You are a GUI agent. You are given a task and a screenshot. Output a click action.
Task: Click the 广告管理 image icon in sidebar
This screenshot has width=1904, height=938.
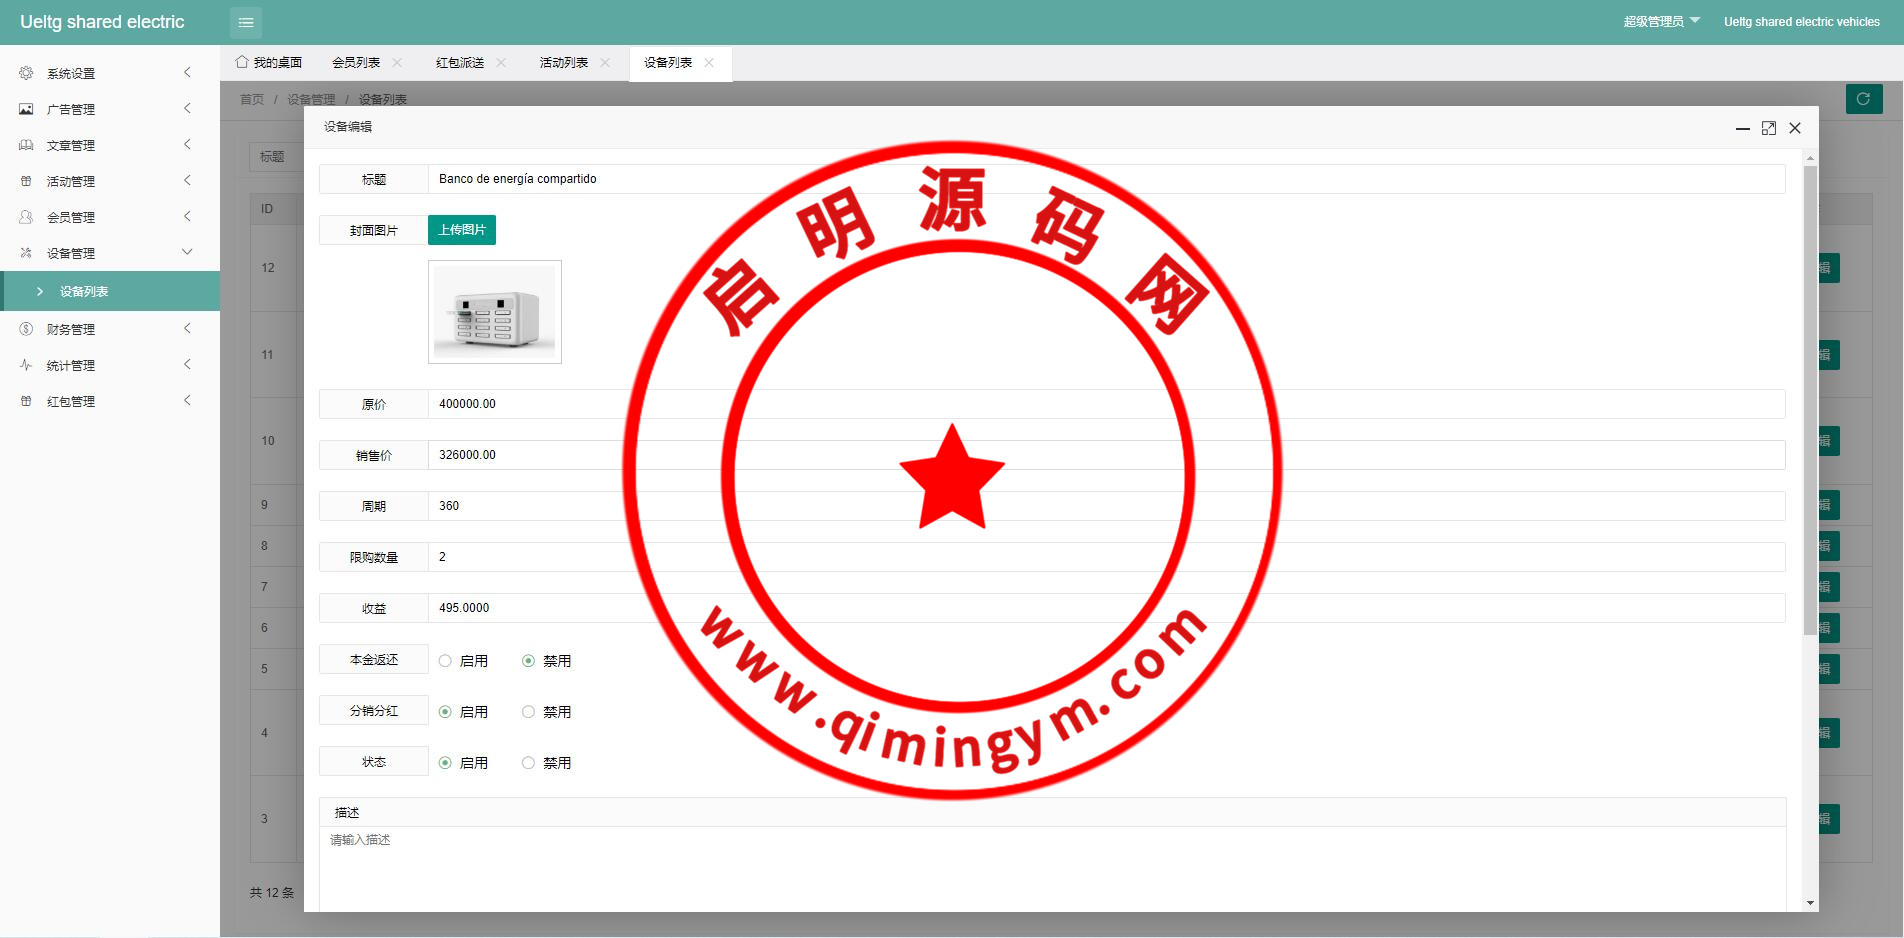[x=26, y=109]
